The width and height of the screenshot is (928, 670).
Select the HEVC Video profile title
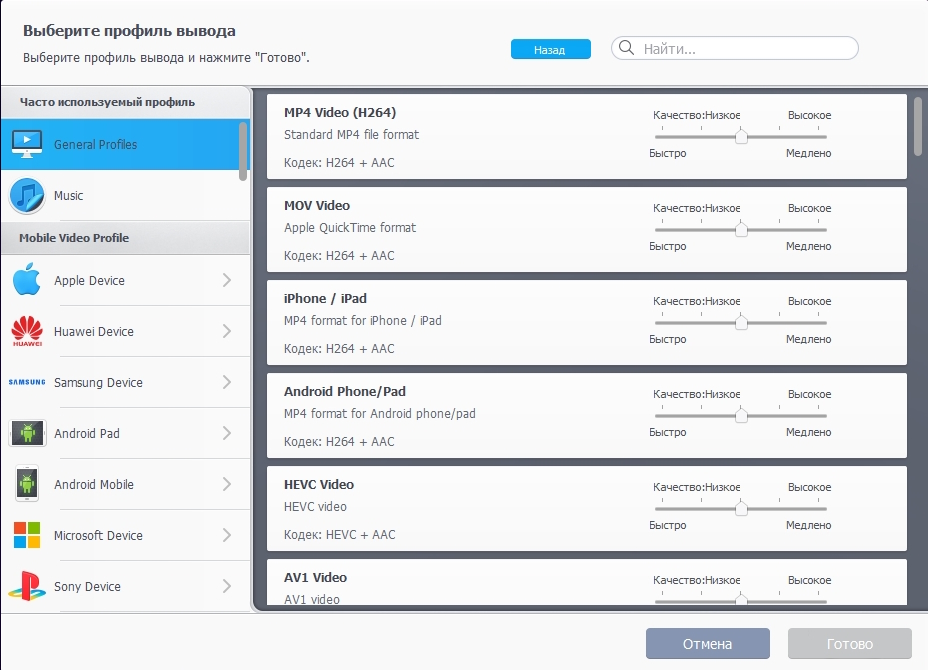click(x=318, y=484)
